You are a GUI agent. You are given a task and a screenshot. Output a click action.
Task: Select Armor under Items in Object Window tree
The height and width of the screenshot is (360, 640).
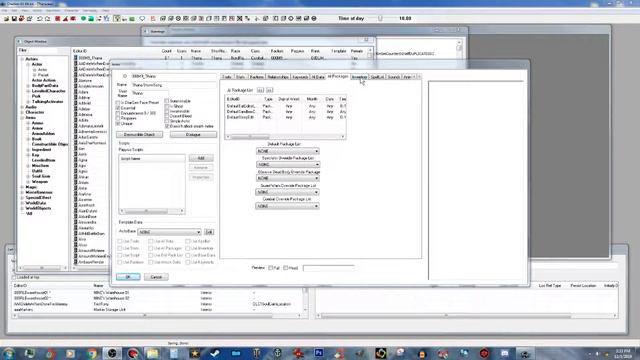[37, 128]
